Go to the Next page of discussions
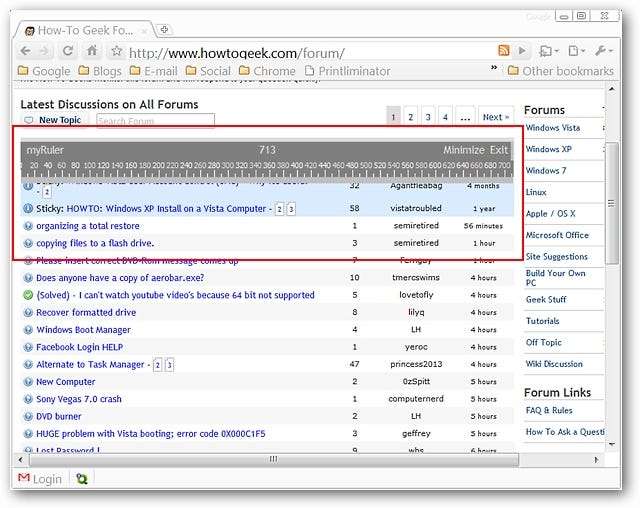The image size is (640, 508). coord(495,117)
